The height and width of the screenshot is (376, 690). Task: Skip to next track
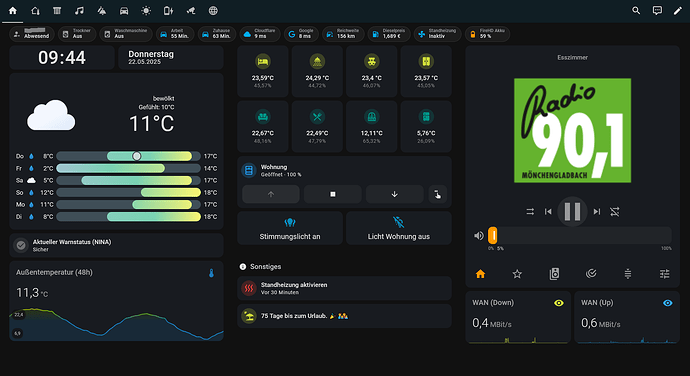(597, 212)
